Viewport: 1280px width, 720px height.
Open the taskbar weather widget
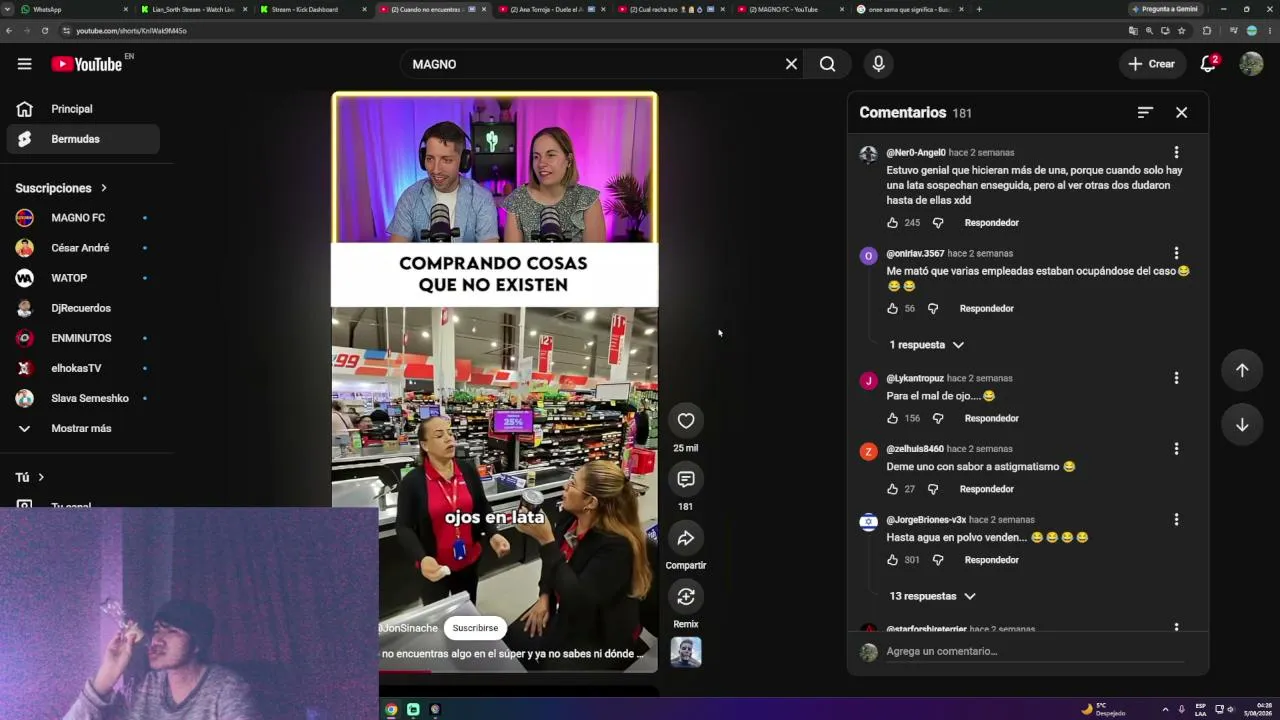point(1103,709)
